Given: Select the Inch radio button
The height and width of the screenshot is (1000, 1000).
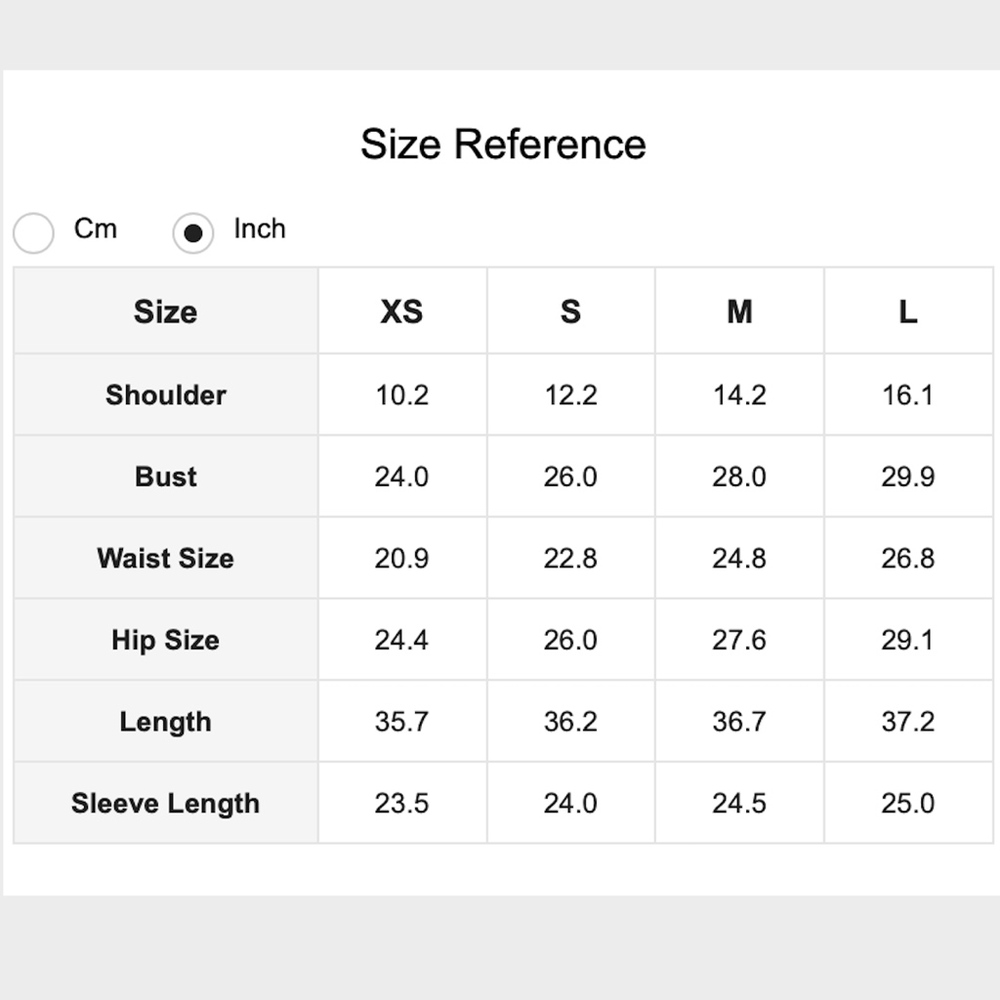Looking at the screenshot, I should pos(193,234).
